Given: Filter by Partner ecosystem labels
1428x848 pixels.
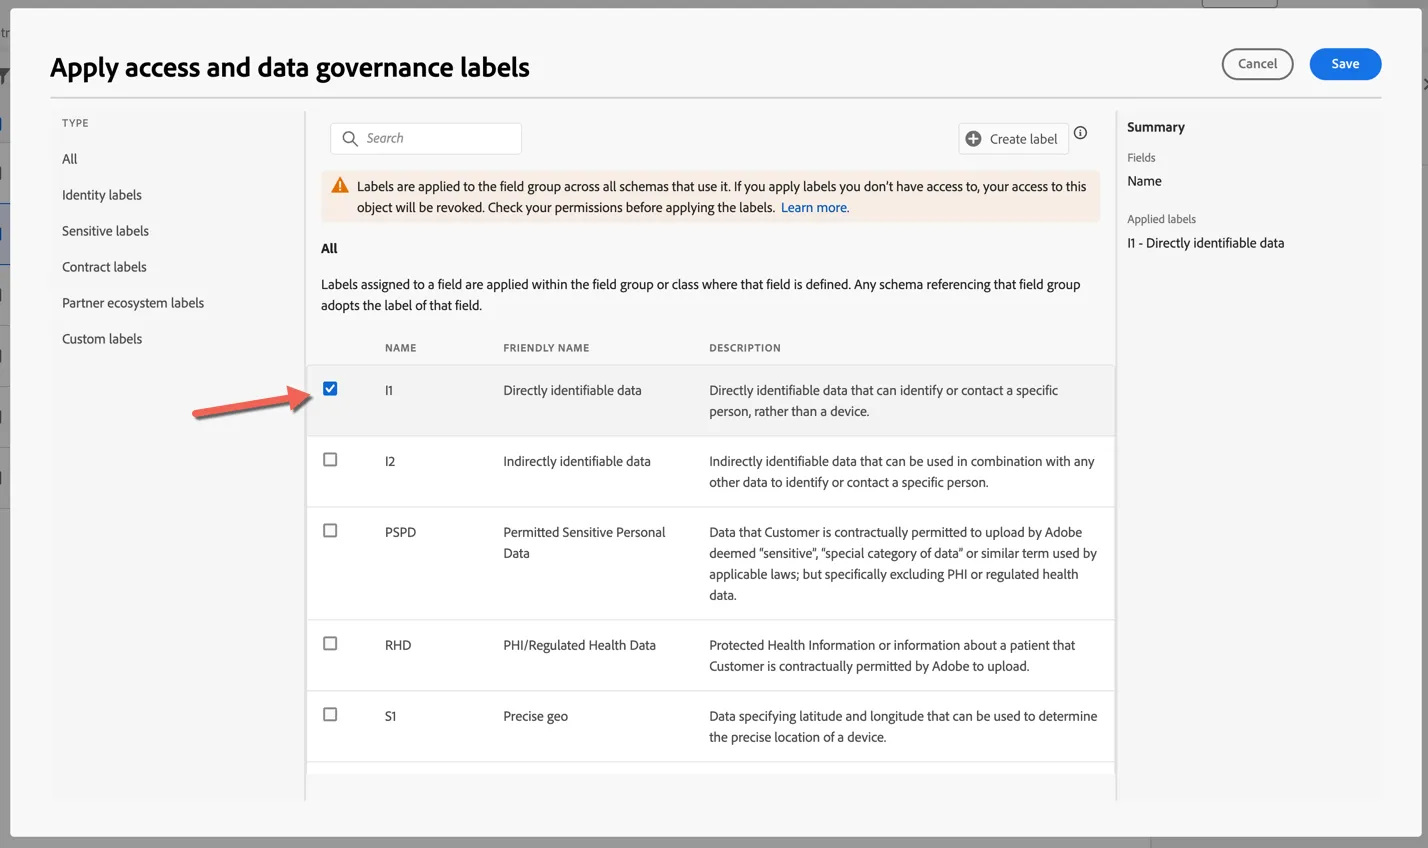Looking at the screenshot, I should [133, 303].
